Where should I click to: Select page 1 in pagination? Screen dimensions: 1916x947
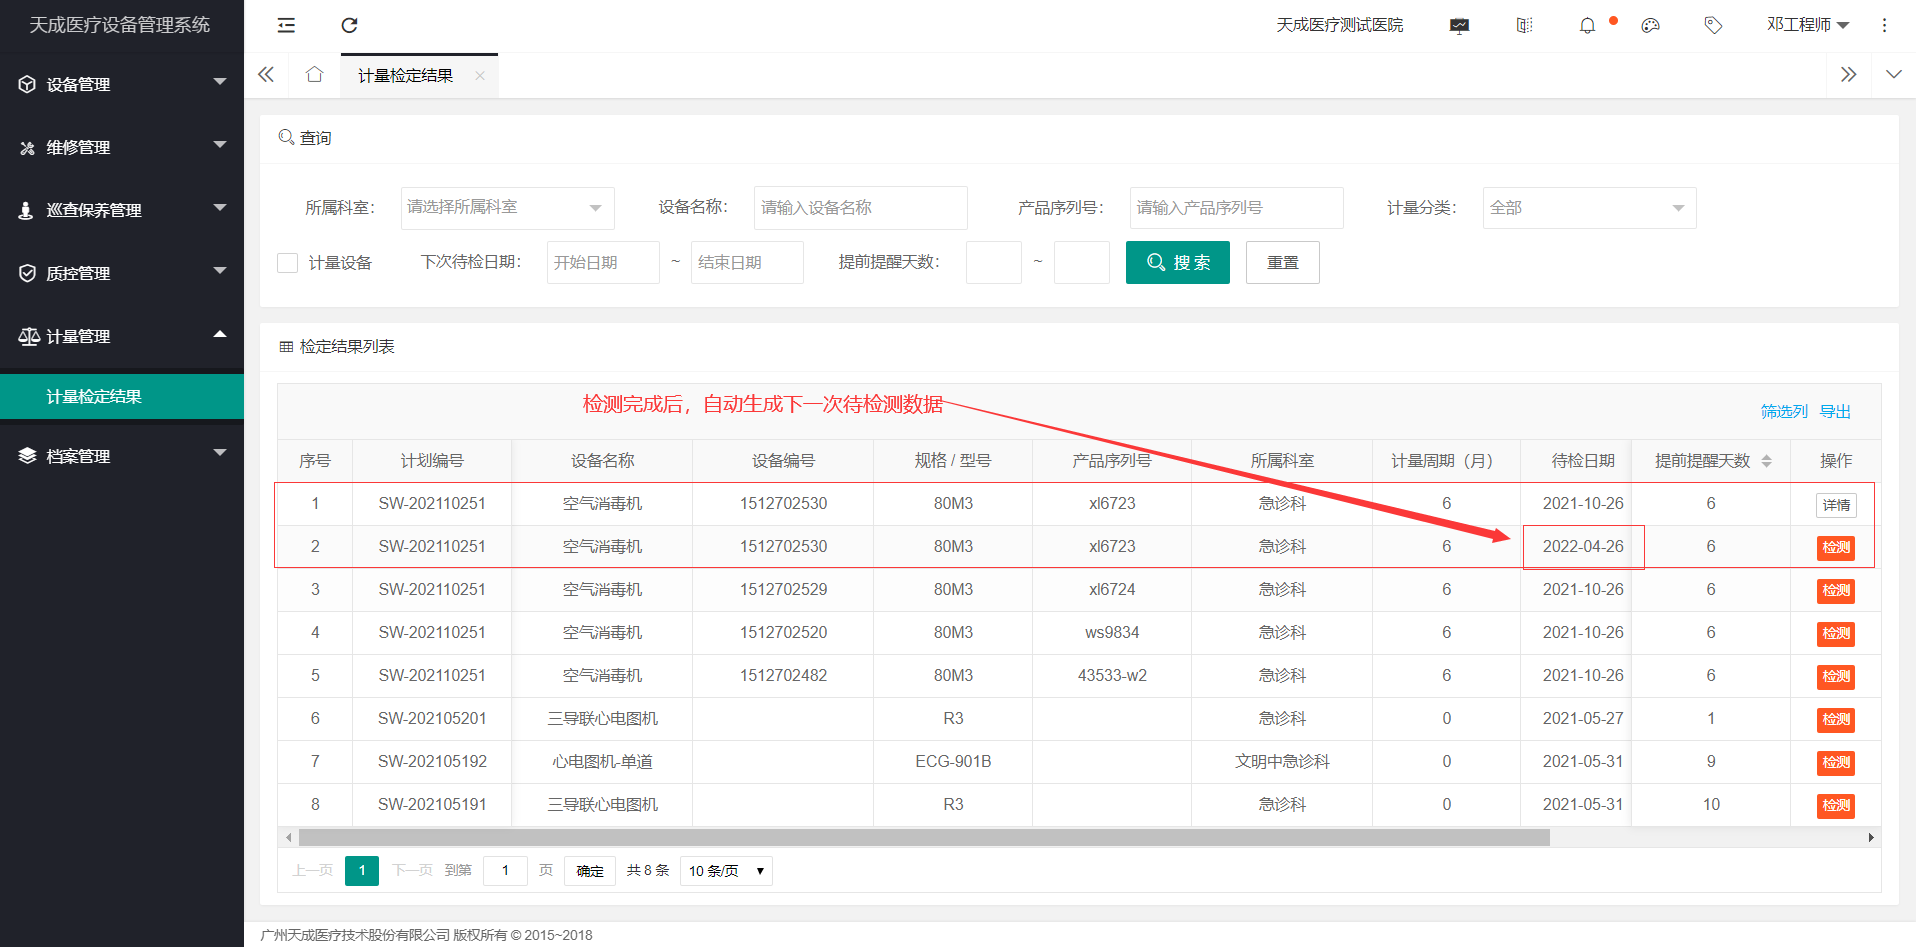pos(362,871)
